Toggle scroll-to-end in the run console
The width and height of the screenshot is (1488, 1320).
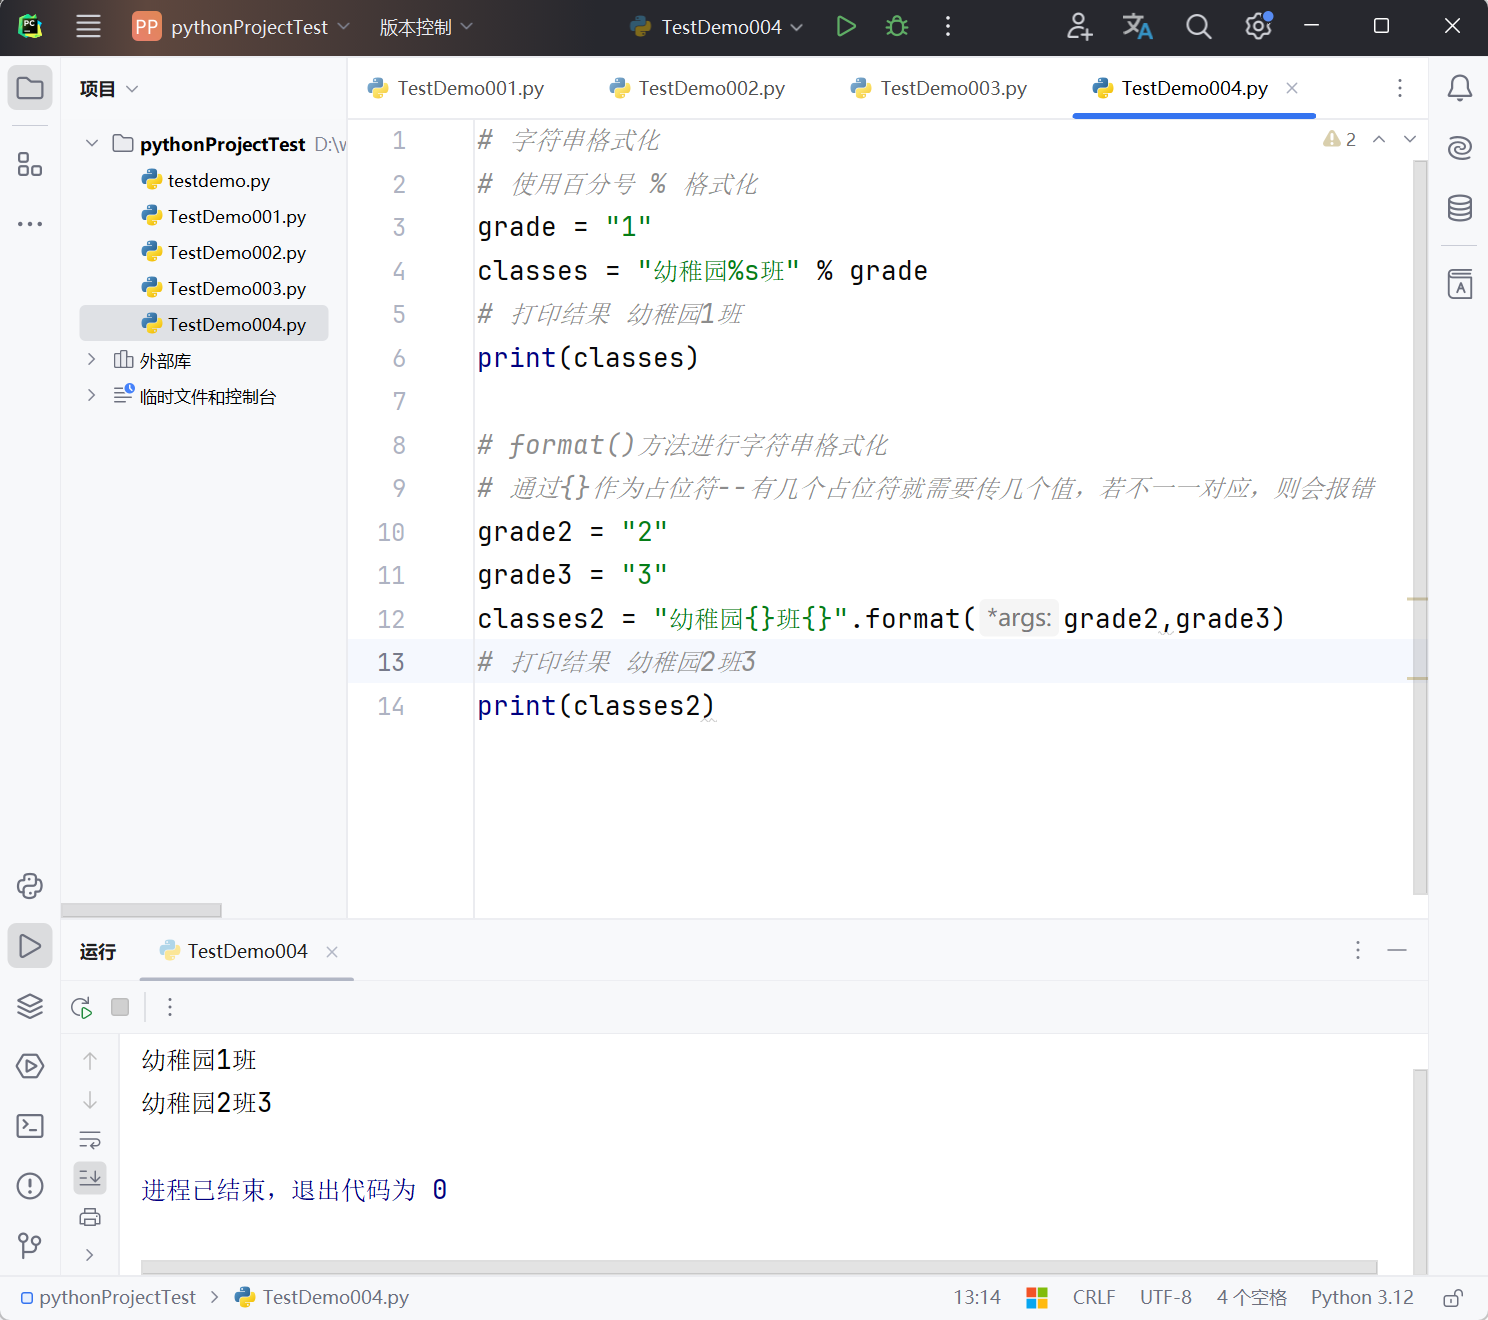point(90,1178)
